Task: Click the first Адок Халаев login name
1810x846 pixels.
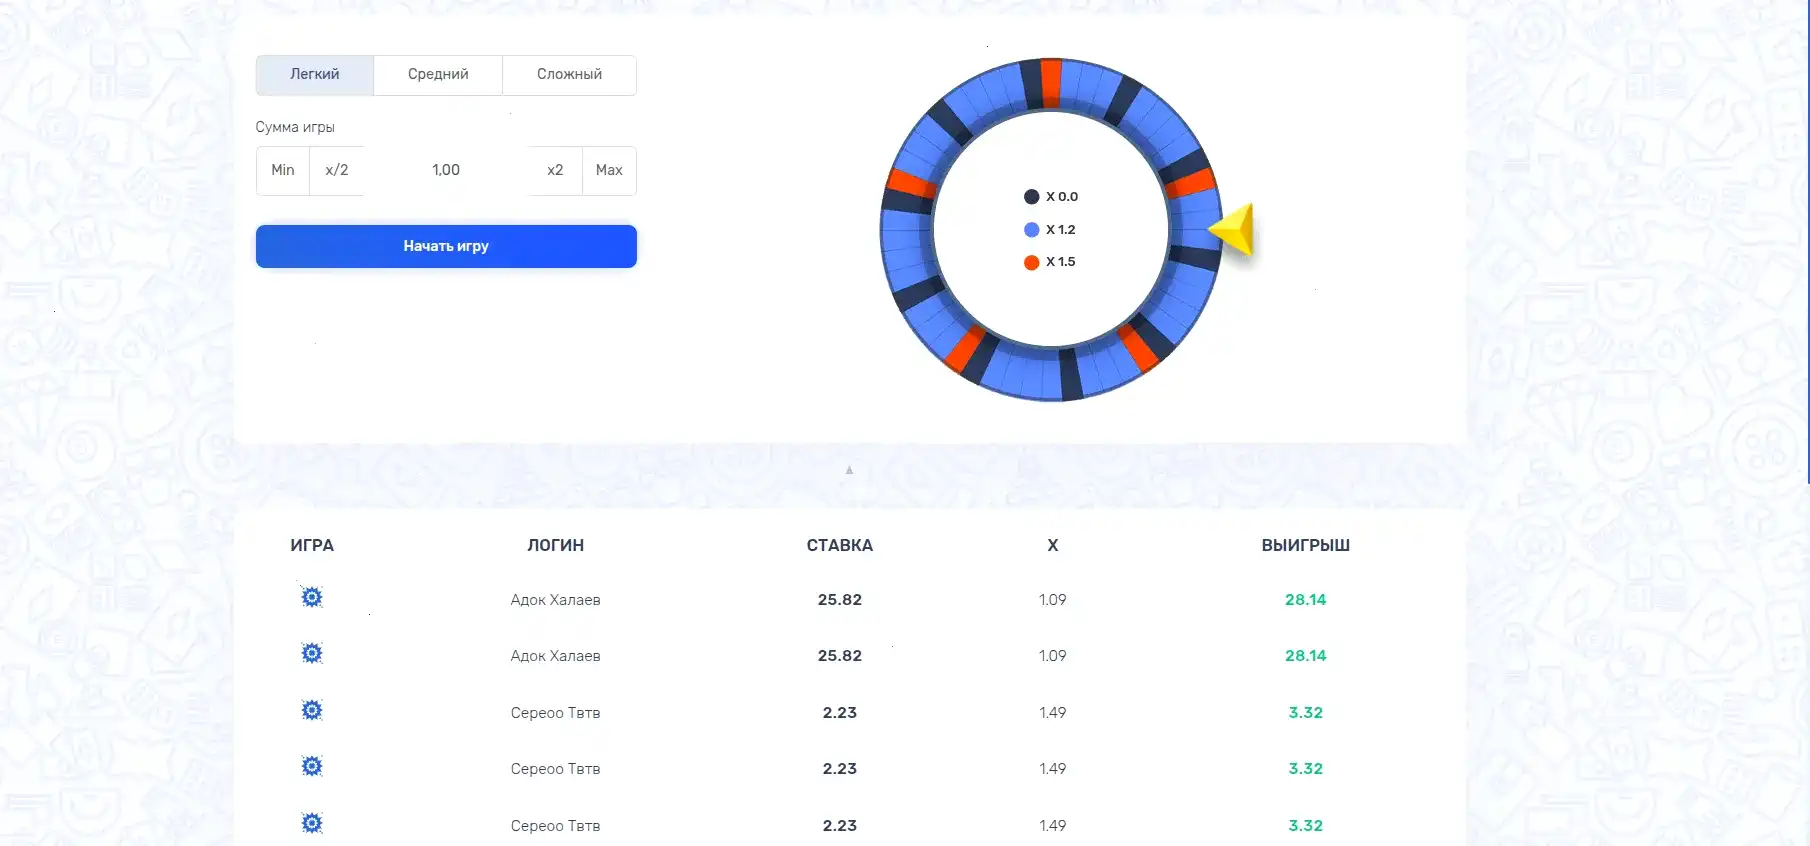Action: coord(555,600)
